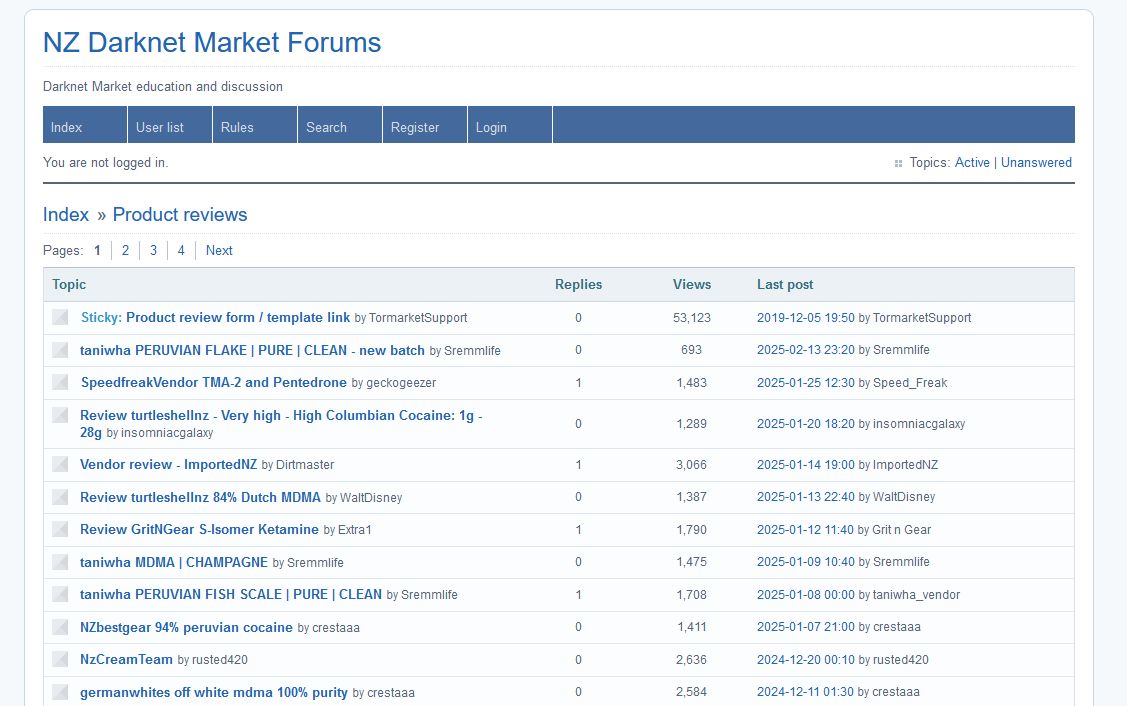
Task: Open last post dated 2025-01-14 19:00
Action: click(806, 464)
